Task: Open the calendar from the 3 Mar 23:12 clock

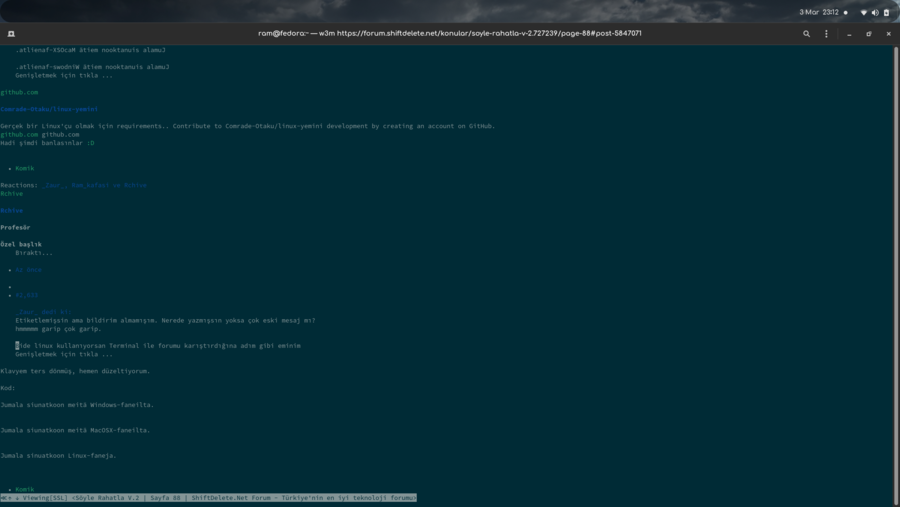Action: pyautogui.click(x=818, y=12)
